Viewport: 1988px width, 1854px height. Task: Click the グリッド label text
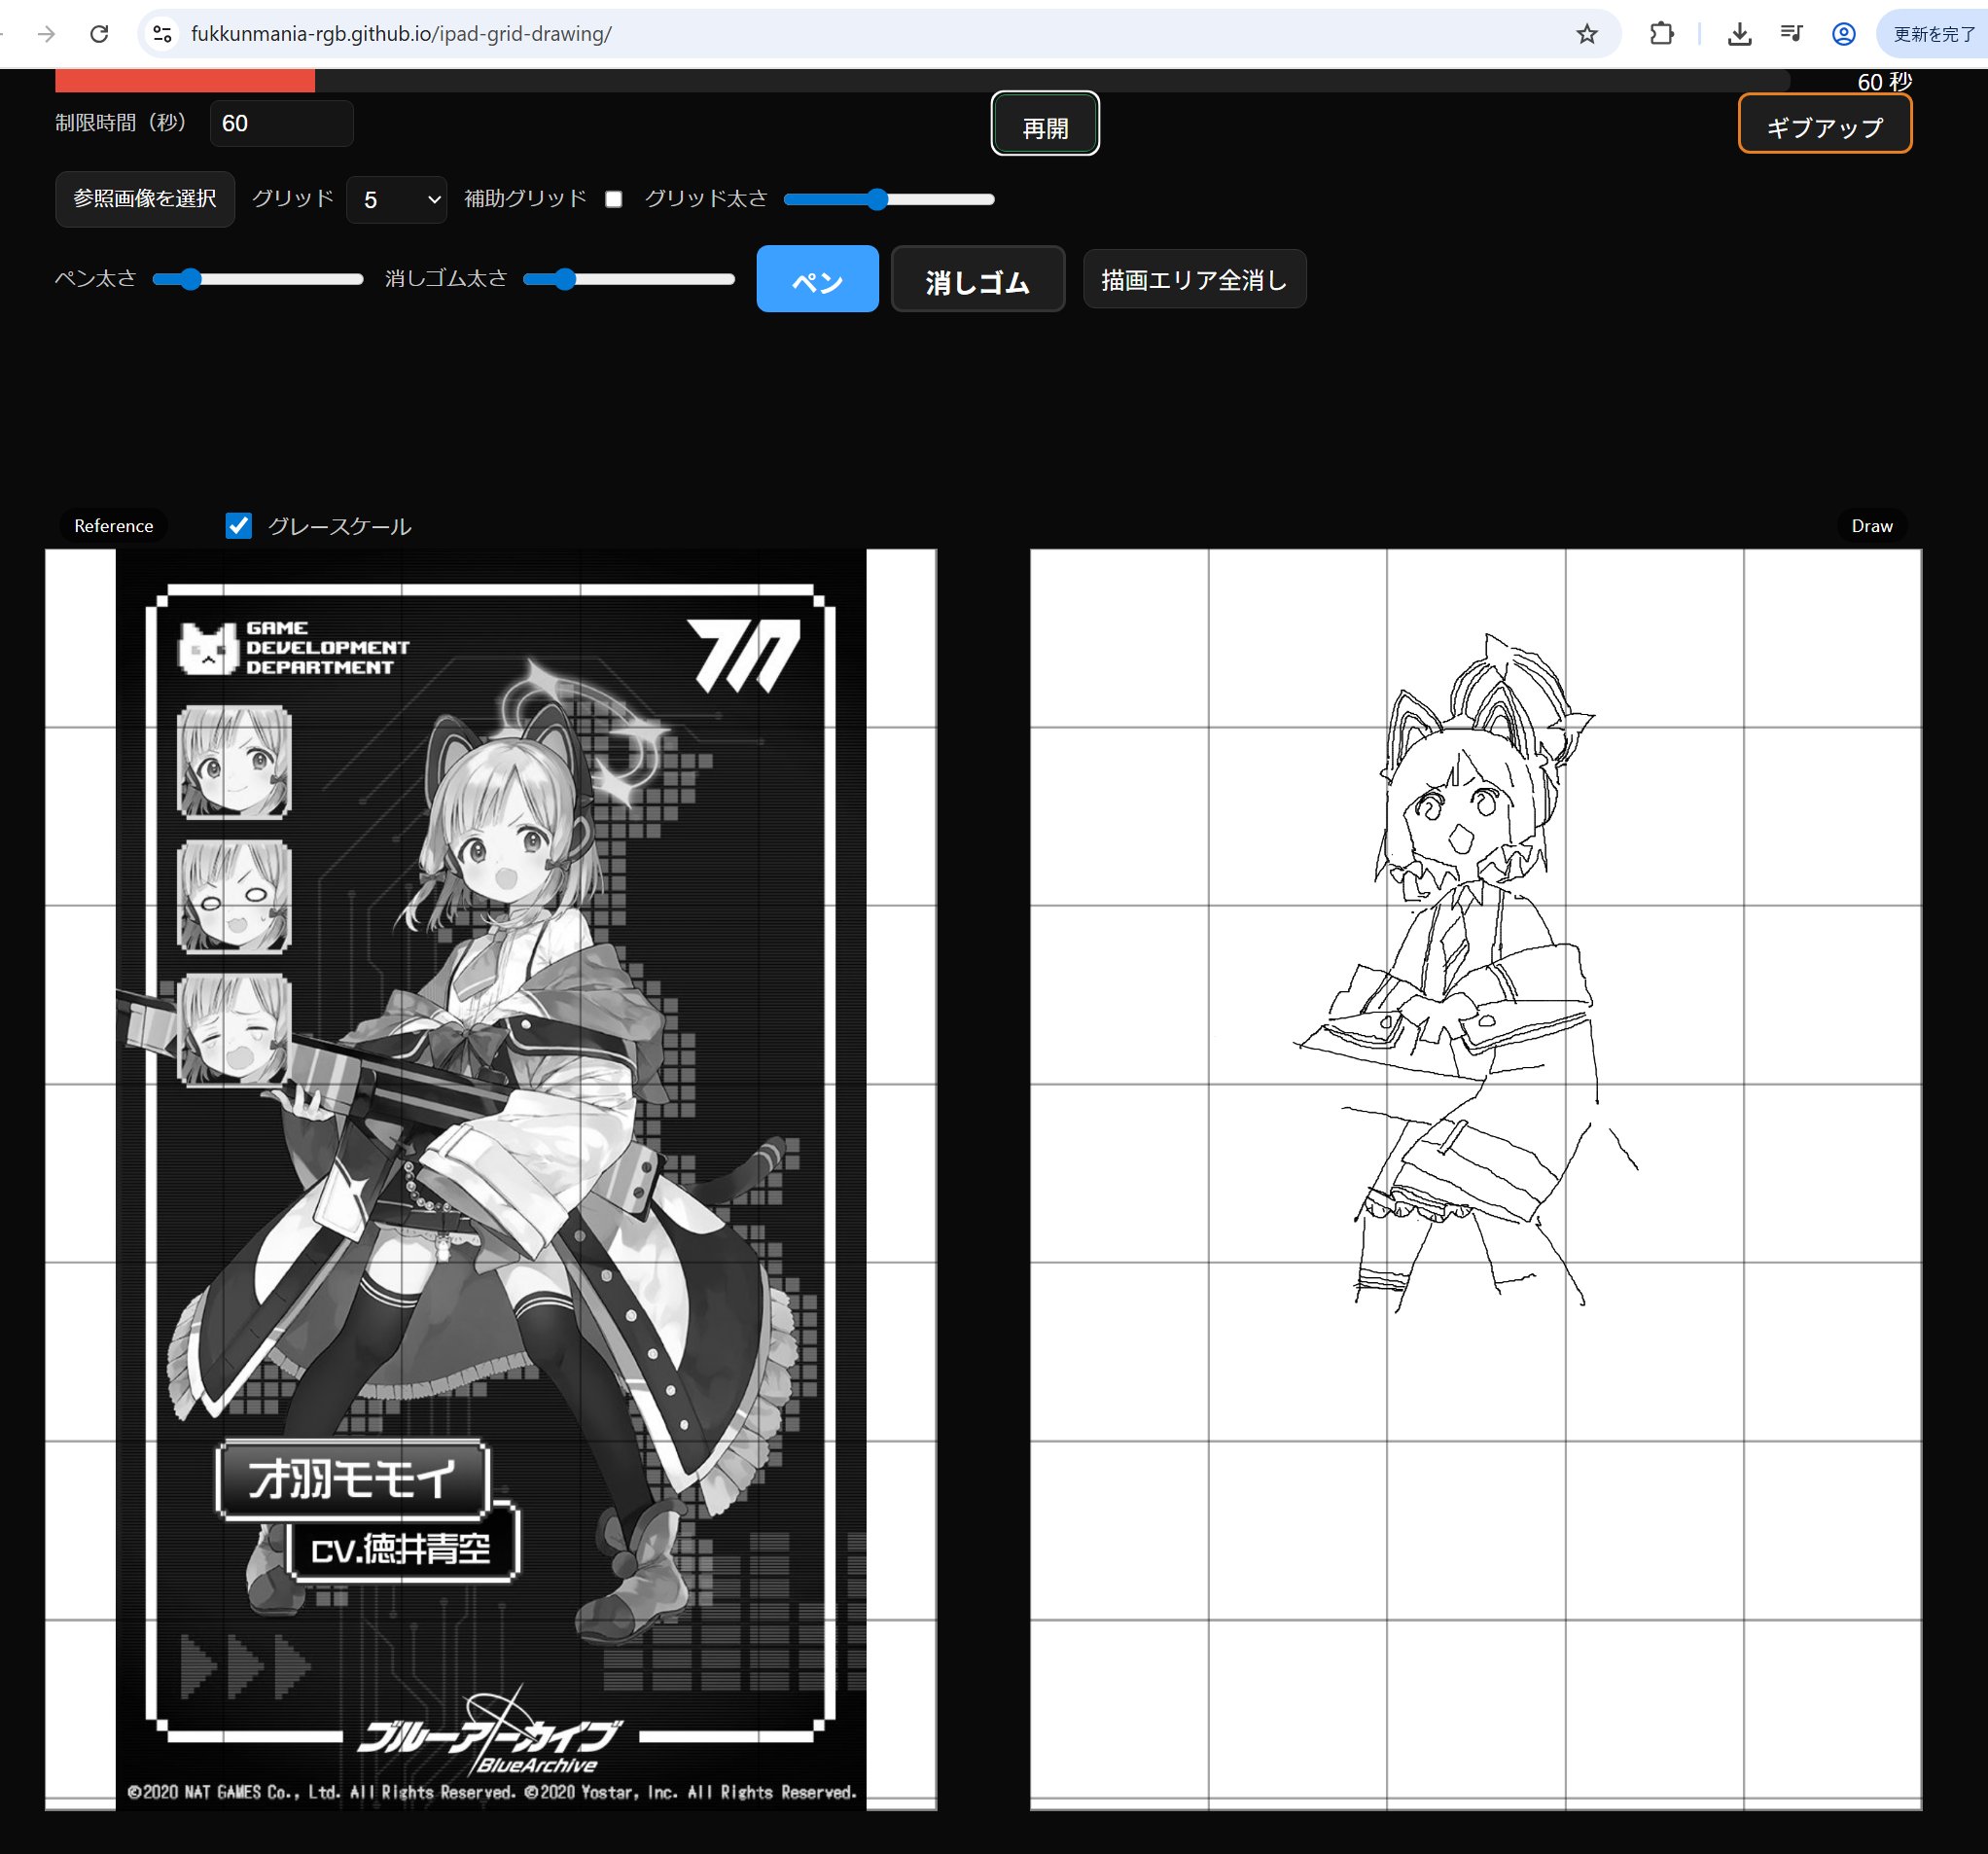pos(292,199)
